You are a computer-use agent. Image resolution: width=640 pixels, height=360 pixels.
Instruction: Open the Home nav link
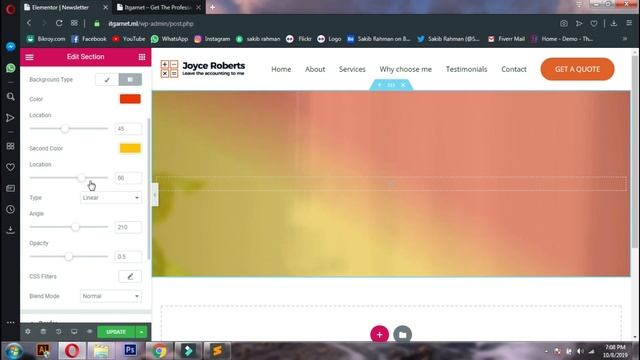coord(281,69)
